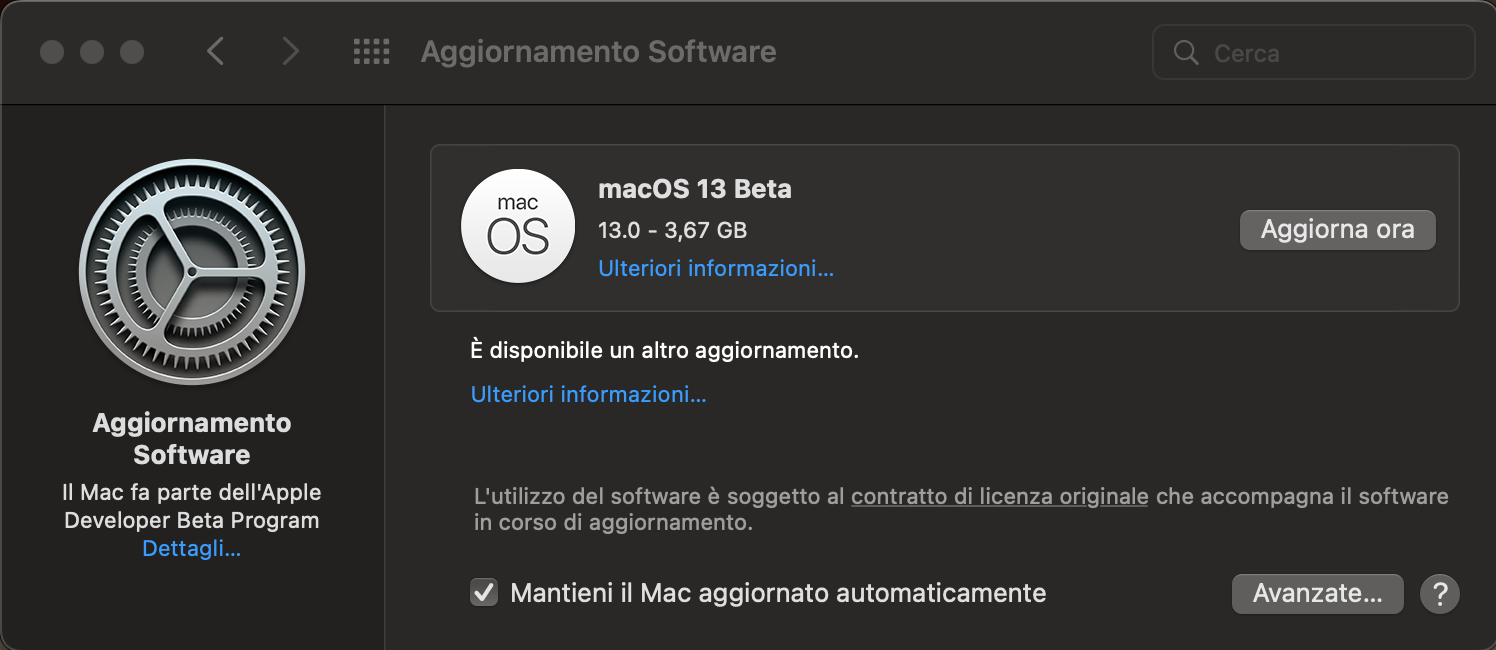Open Dettagli… link for Beta Program
This screenshot has width=1496, height=650.
point(192,549)
